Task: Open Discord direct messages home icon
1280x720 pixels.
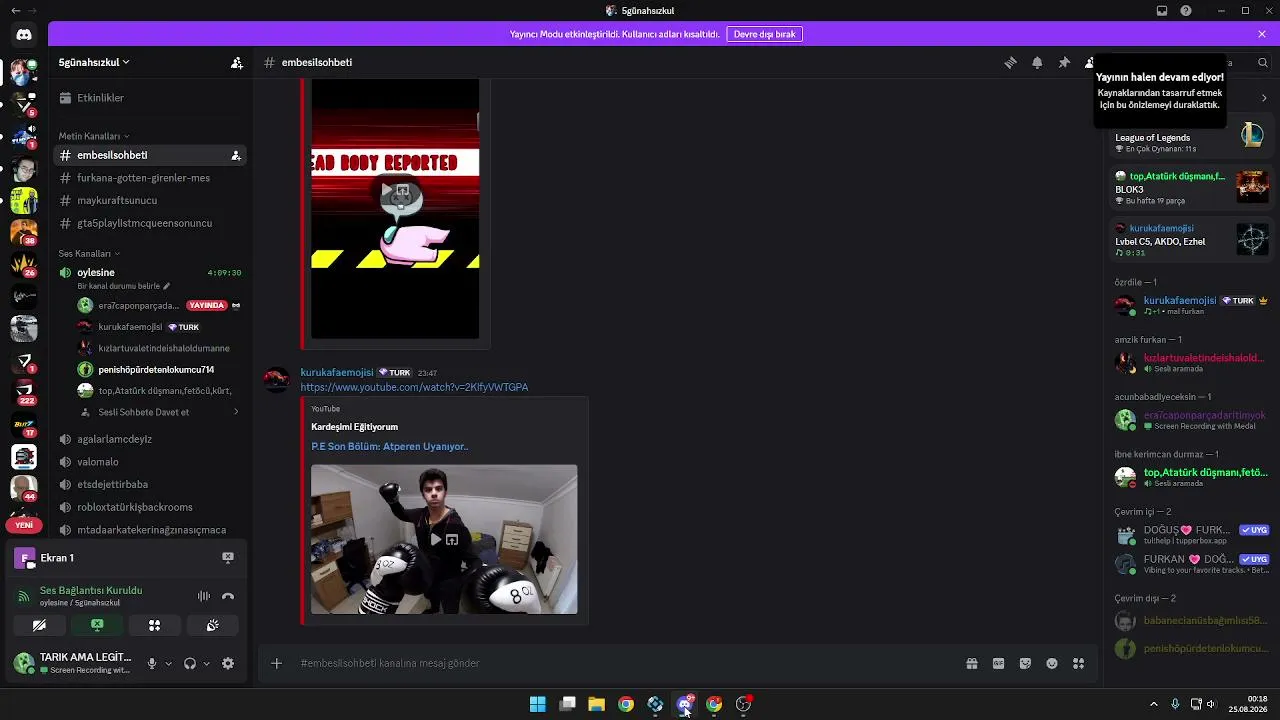Action: (24, 35)
